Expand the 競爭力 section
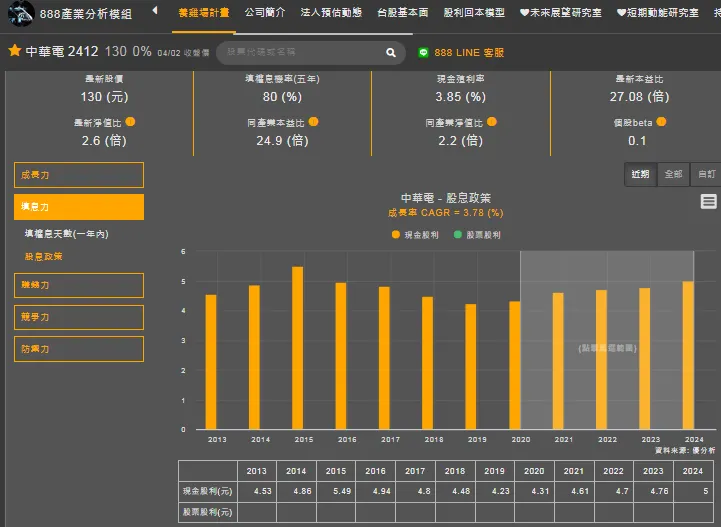 tap(79, 317)
